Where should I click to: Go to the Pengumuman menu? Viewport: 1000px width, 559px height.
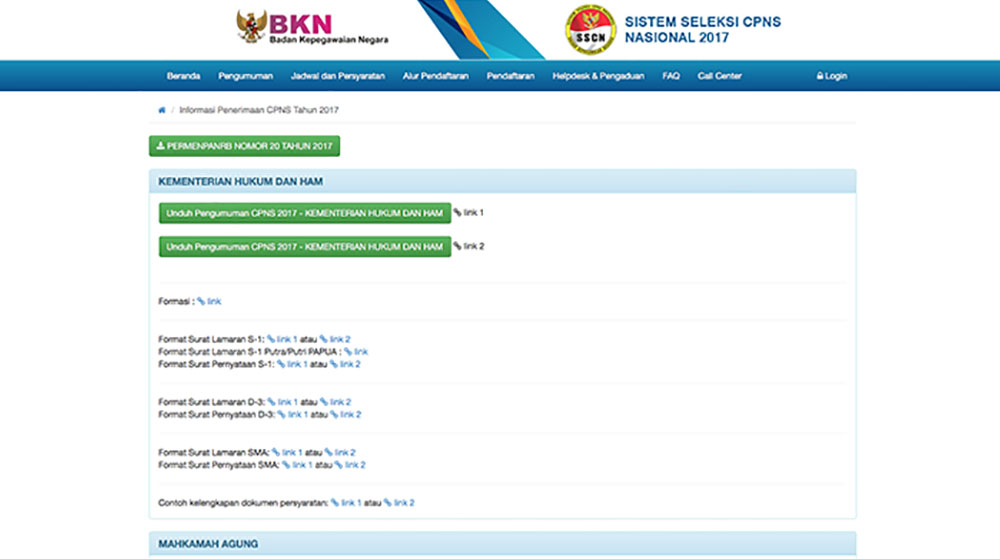[x=245, y=76]
